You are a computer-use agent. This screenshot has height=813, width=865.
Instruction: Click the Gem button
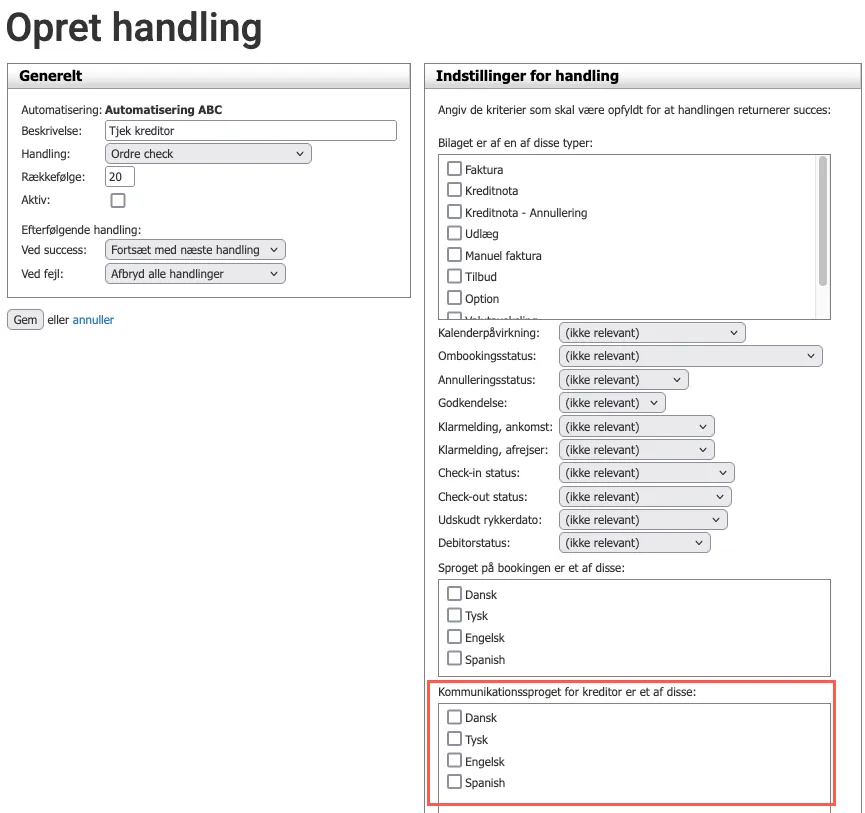tap(25, 319)
